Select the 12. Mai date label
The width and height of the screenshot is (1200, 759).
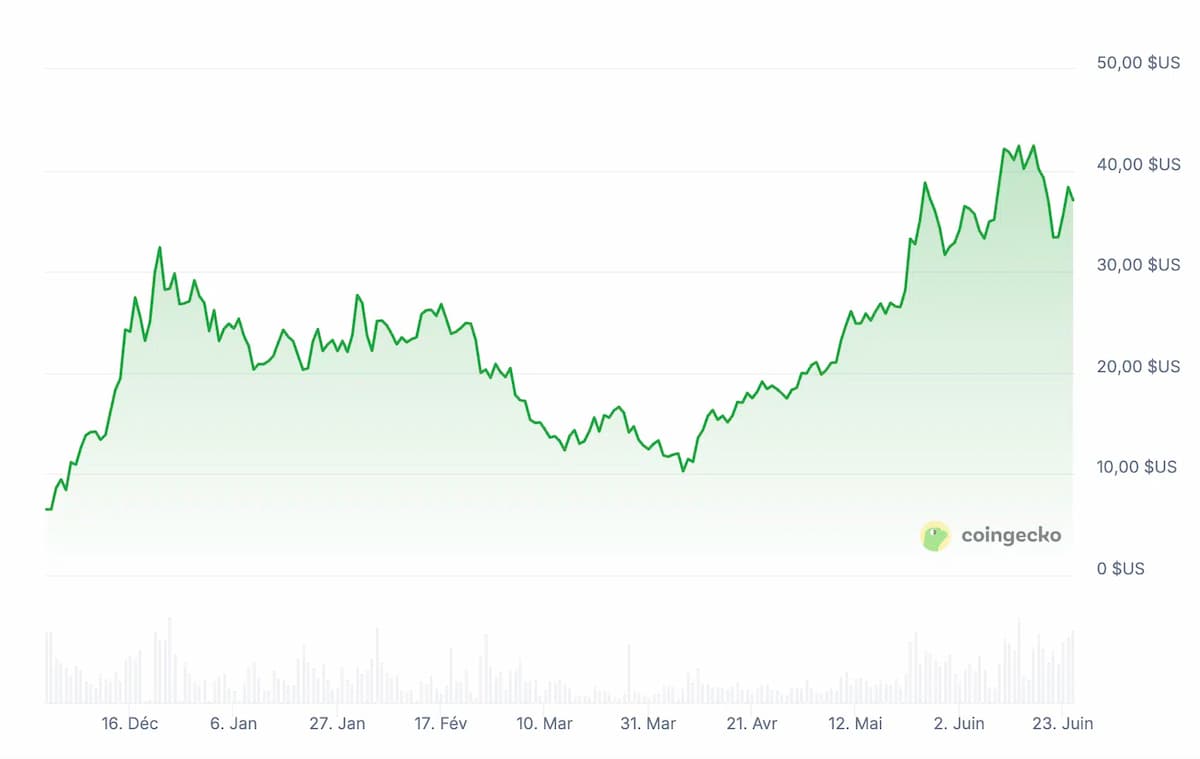(x=856, y=724)
